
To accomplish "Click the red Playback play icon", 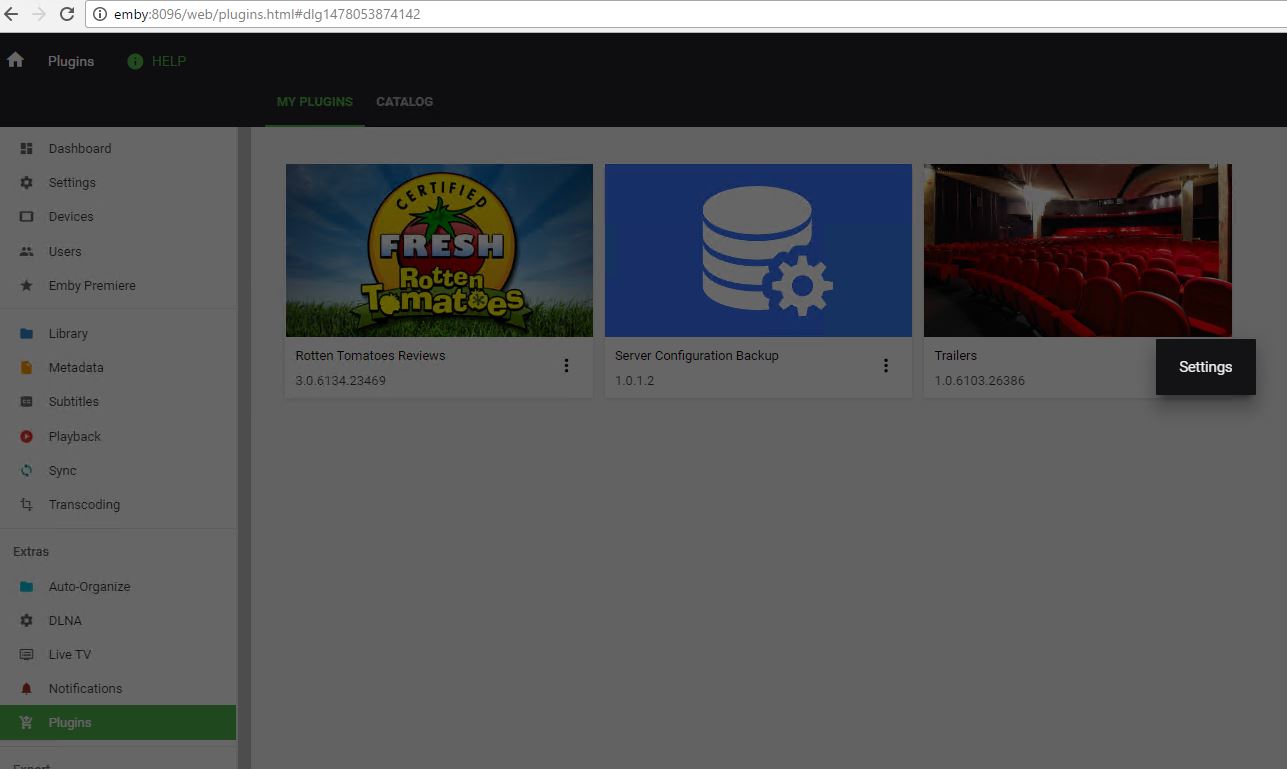I will click(27, 437).
